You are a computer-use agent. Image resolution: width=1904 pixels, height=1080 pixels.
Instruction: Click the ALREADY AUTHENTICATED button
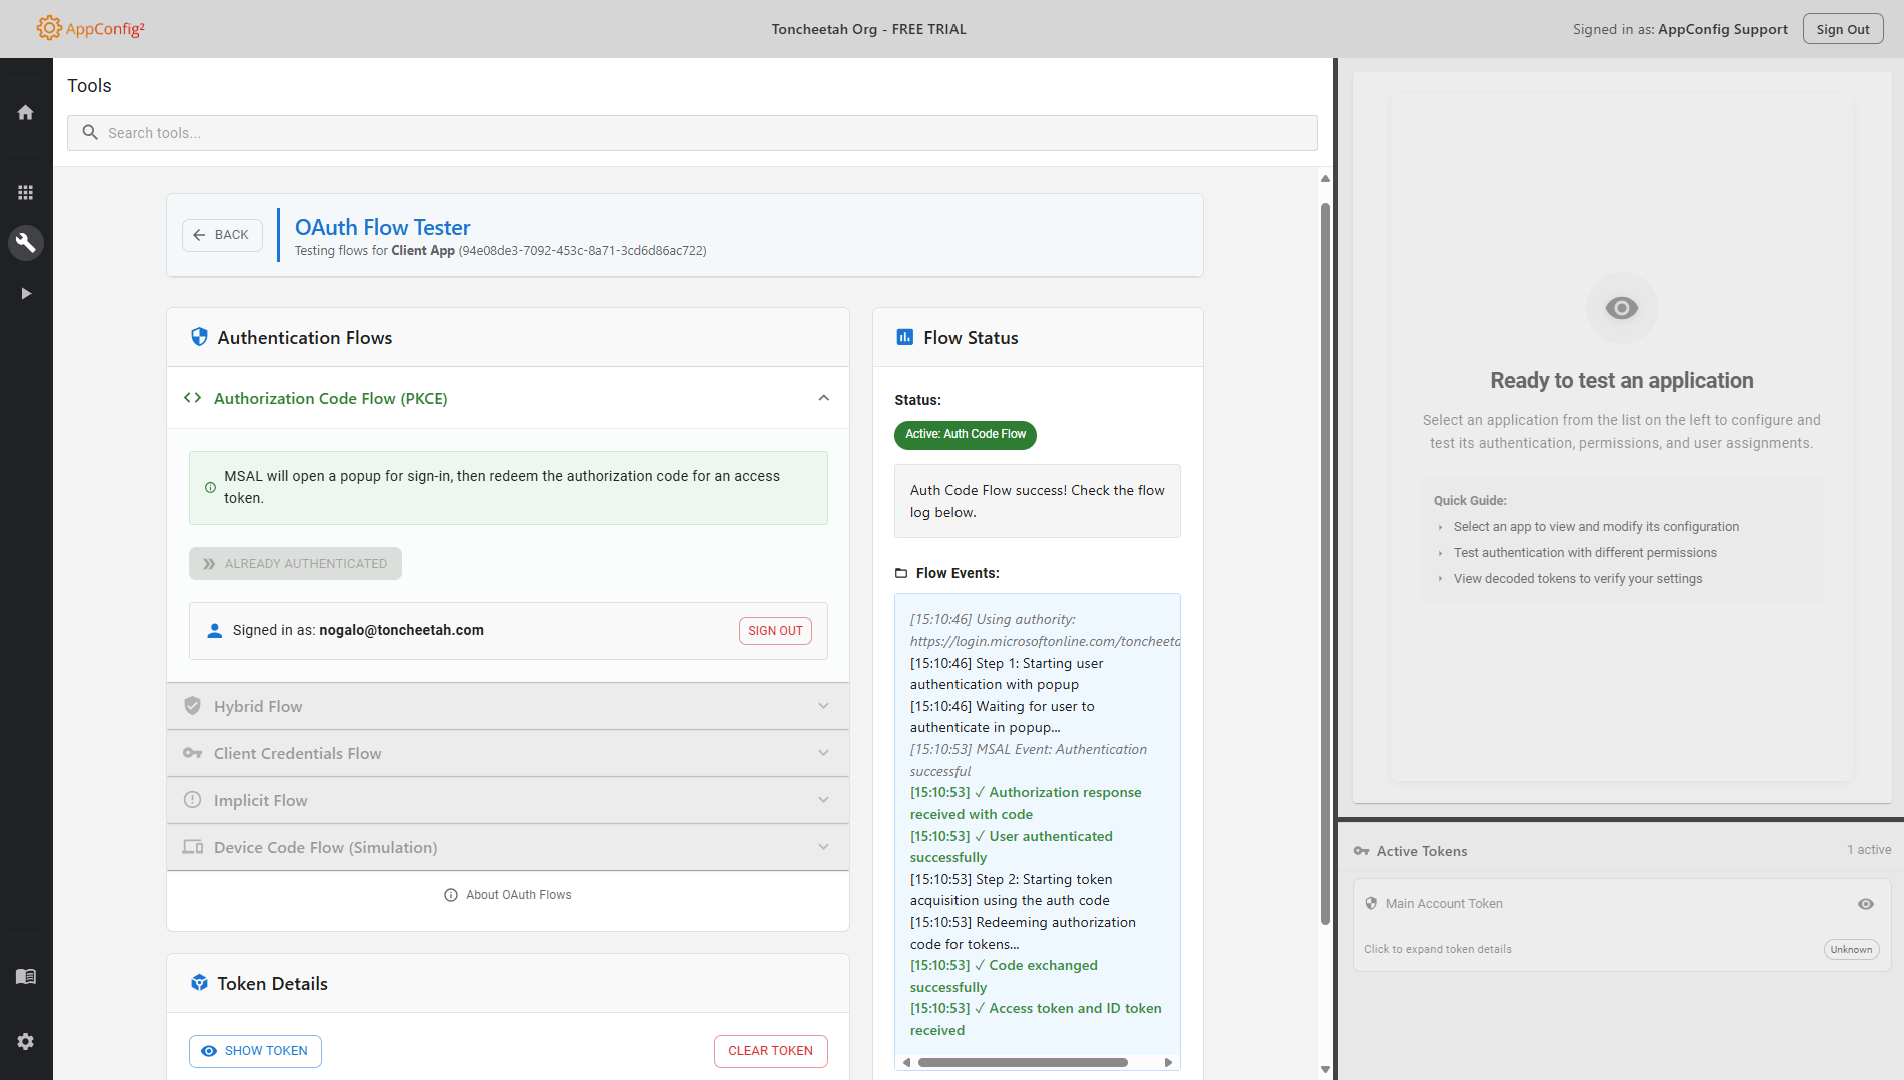[x=295, y=563]
